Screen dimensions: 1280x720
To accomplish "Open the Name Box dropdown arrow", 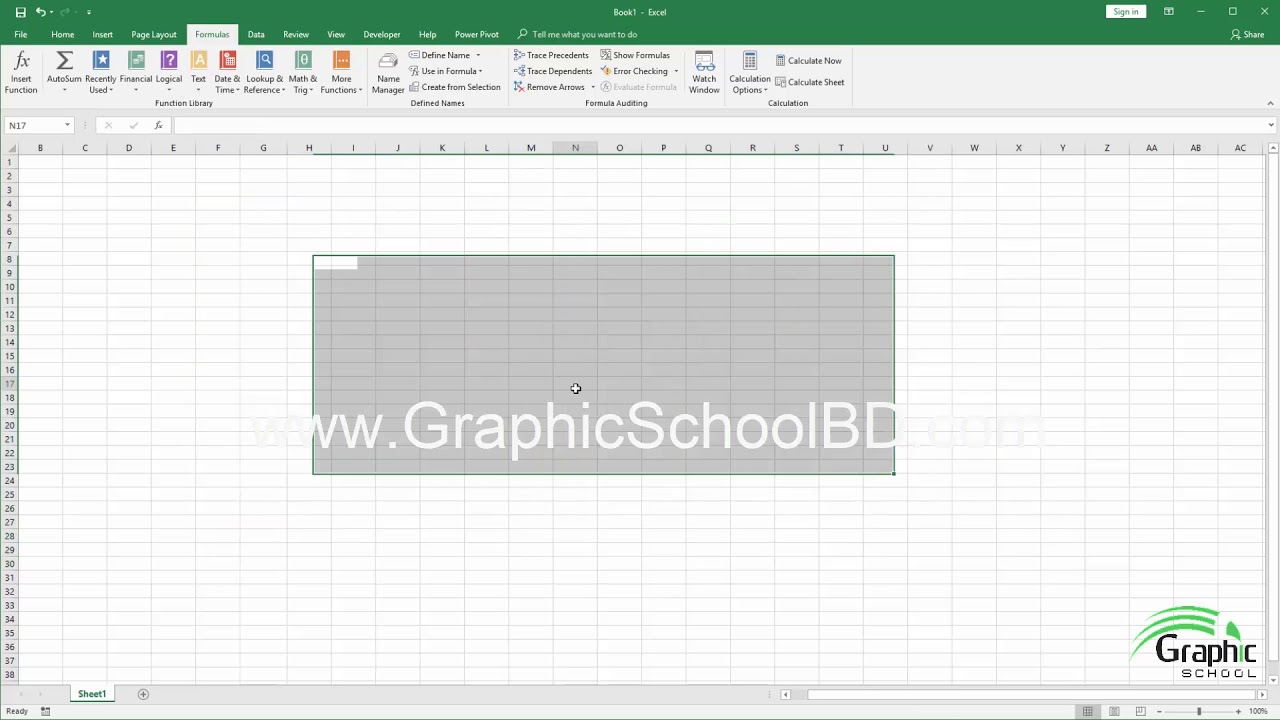I will pyautogui.click(x=67, y=125).
